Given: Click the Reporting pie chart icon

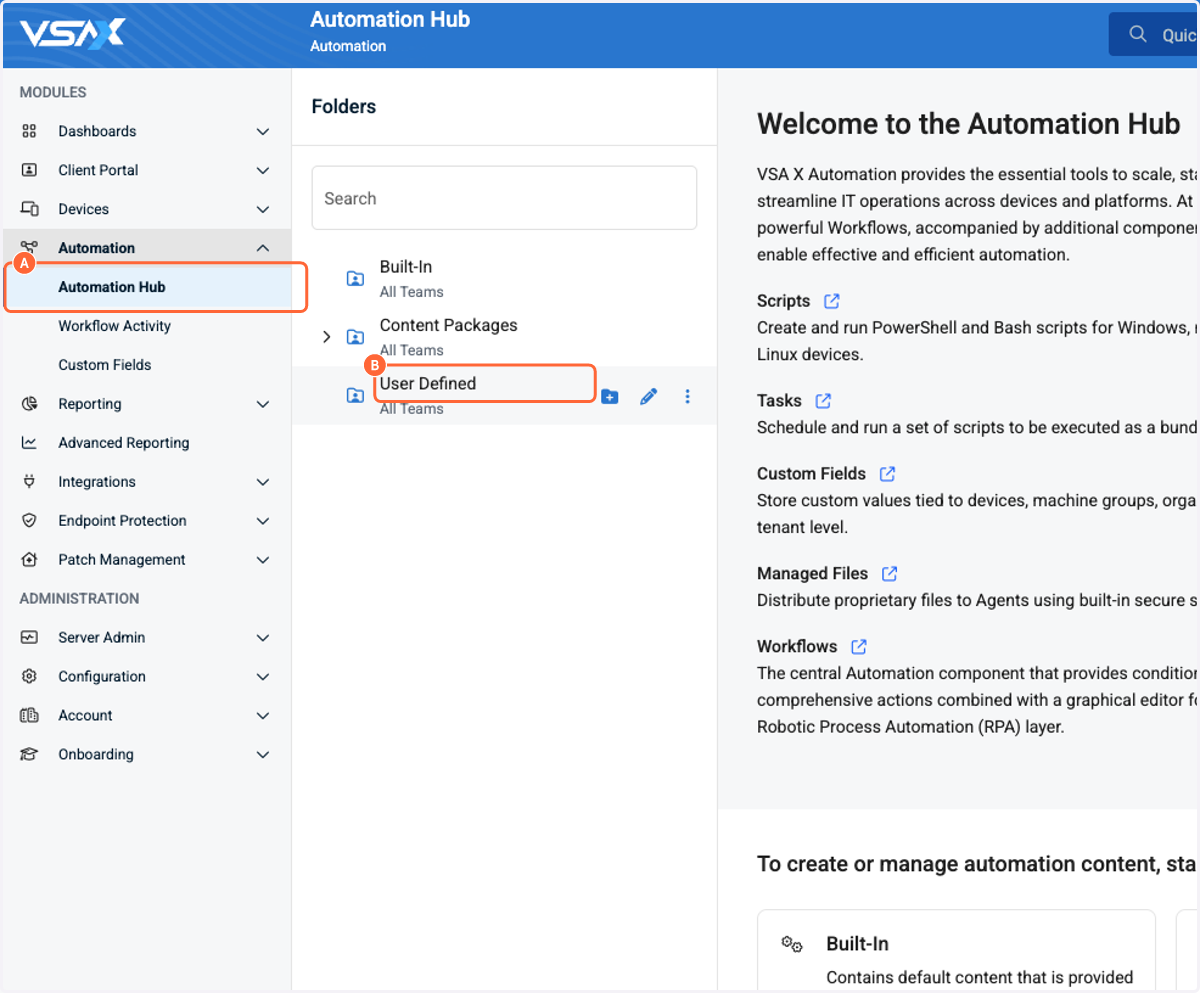Looking at the screenshot, I should [x=29, y=404].
